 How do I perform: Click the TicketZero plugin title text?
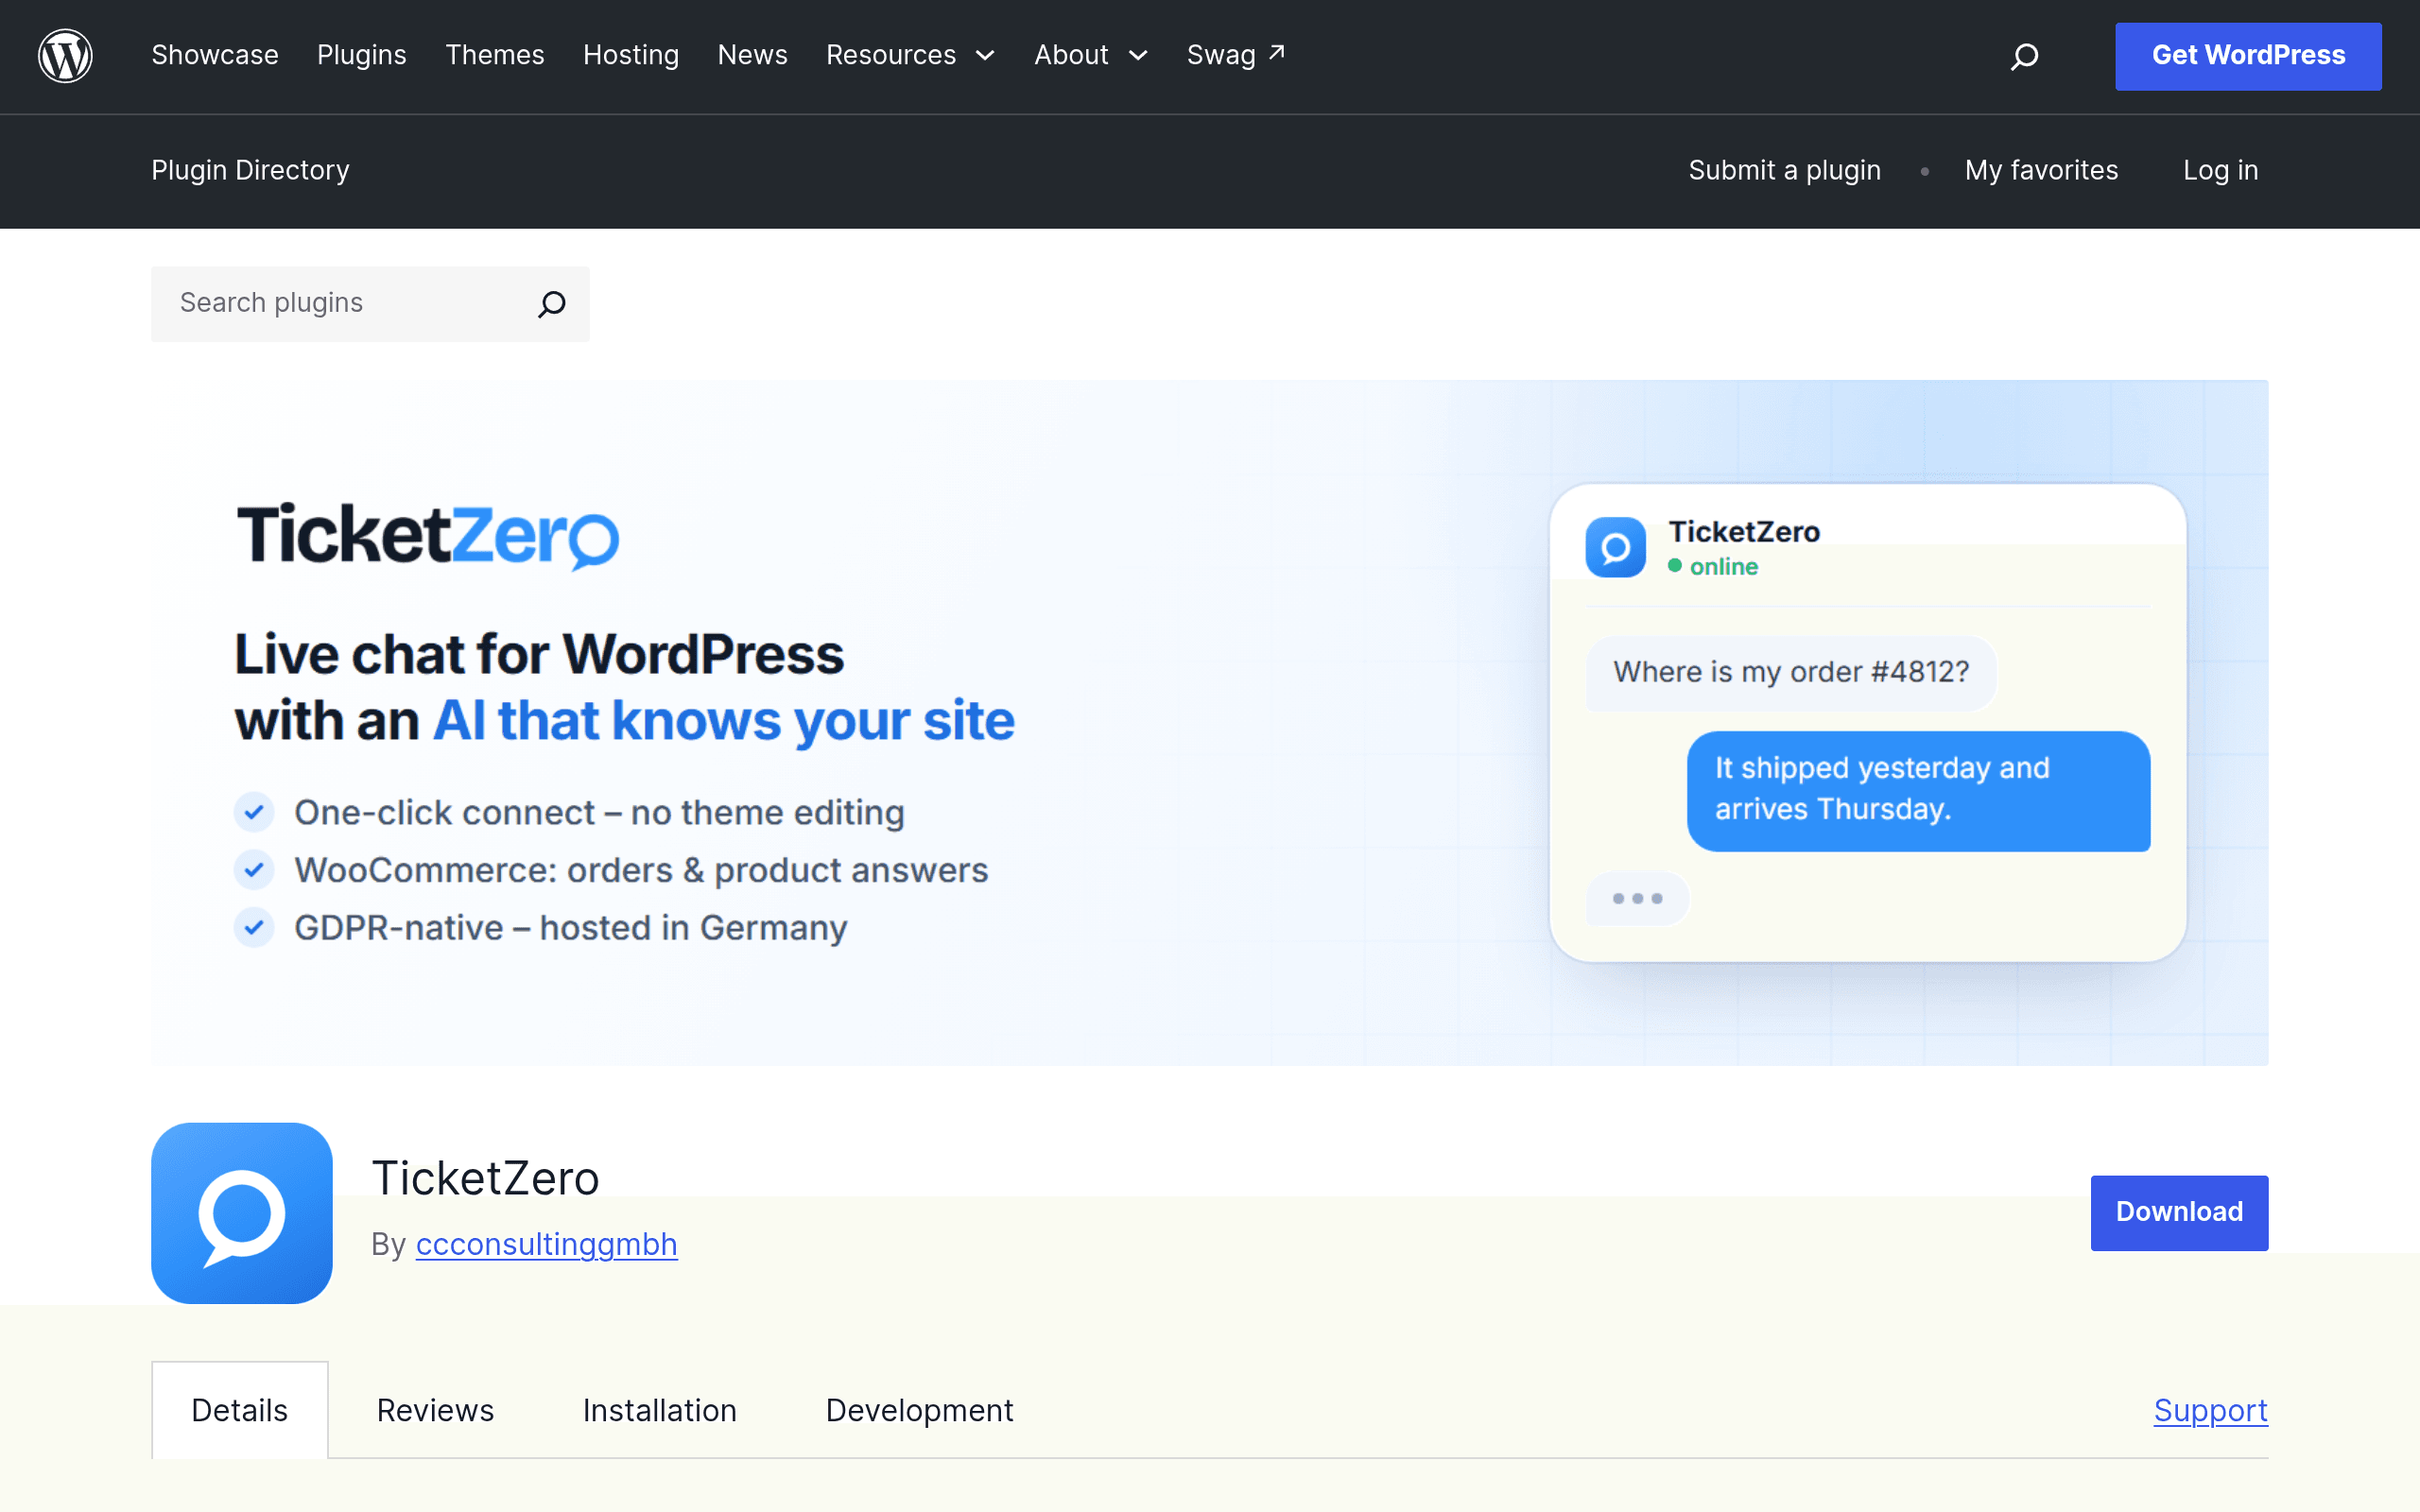(485, 1178)
